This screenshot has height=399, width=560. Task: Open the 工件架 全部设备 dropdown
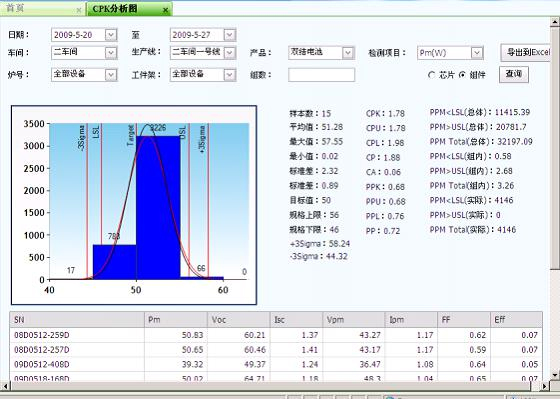click(230, 75)
